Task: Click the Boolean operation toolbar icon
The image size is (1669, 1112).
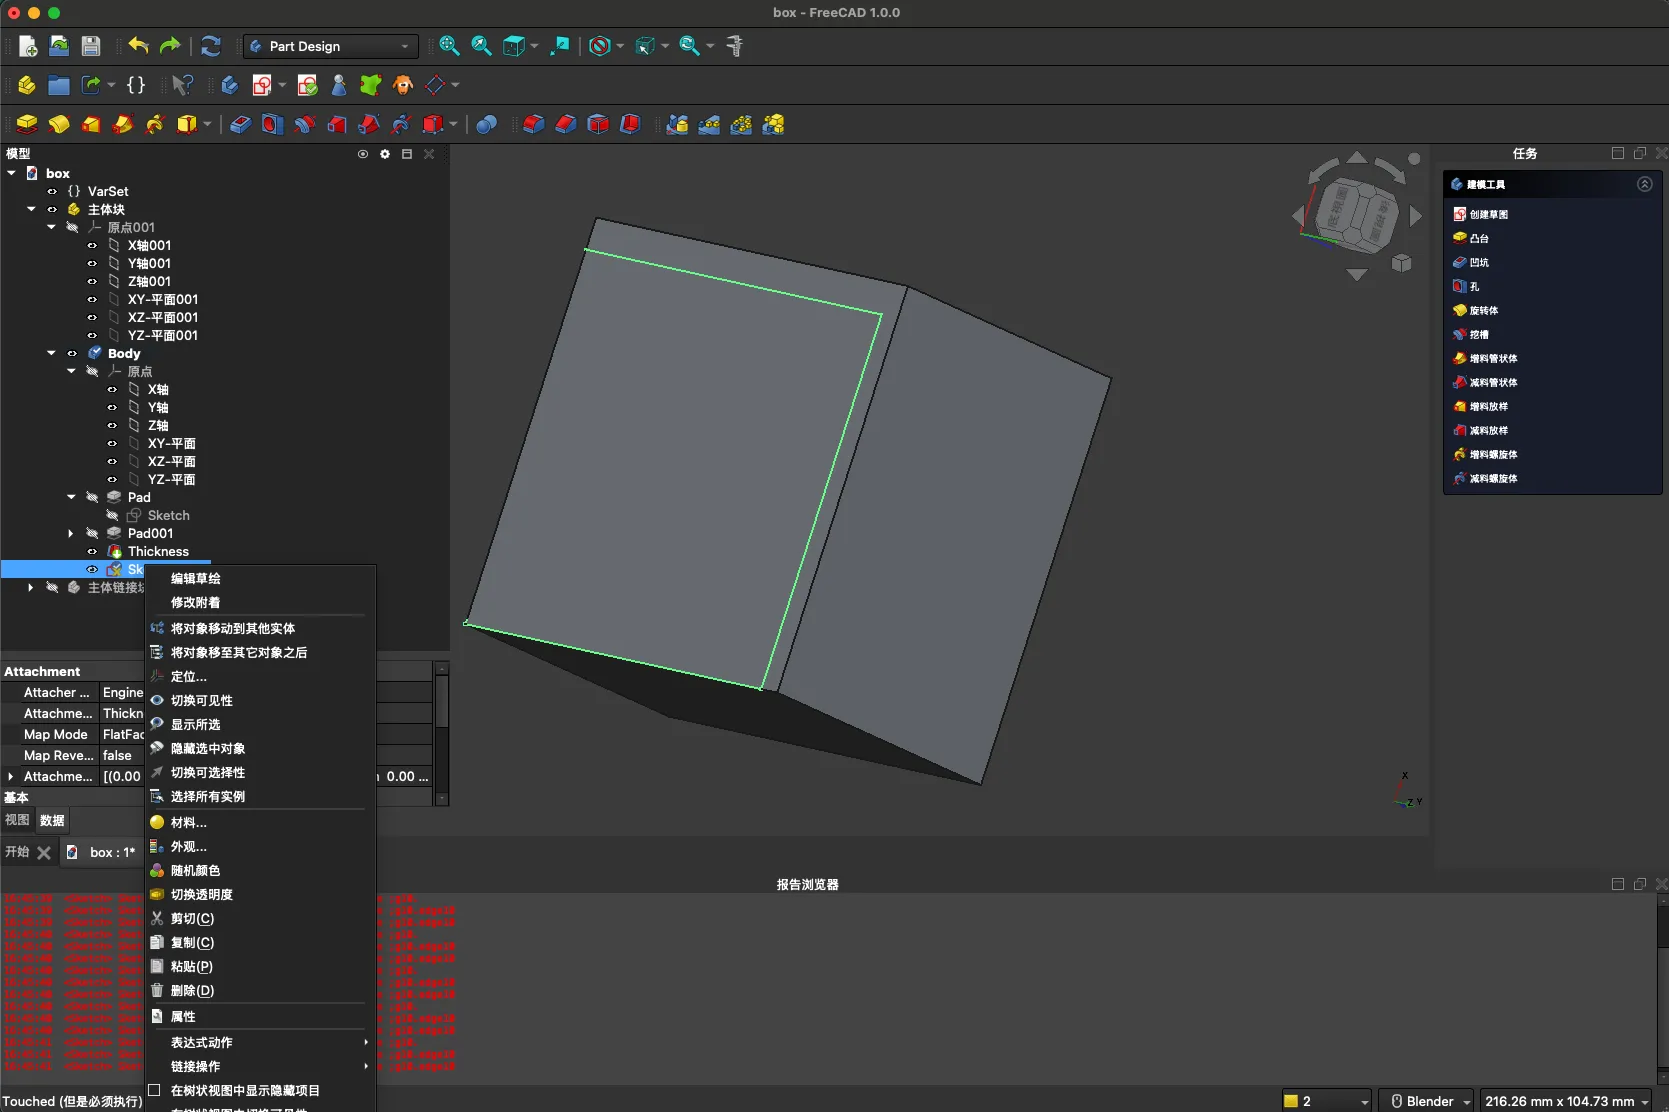Action: (x=487, y=124)
